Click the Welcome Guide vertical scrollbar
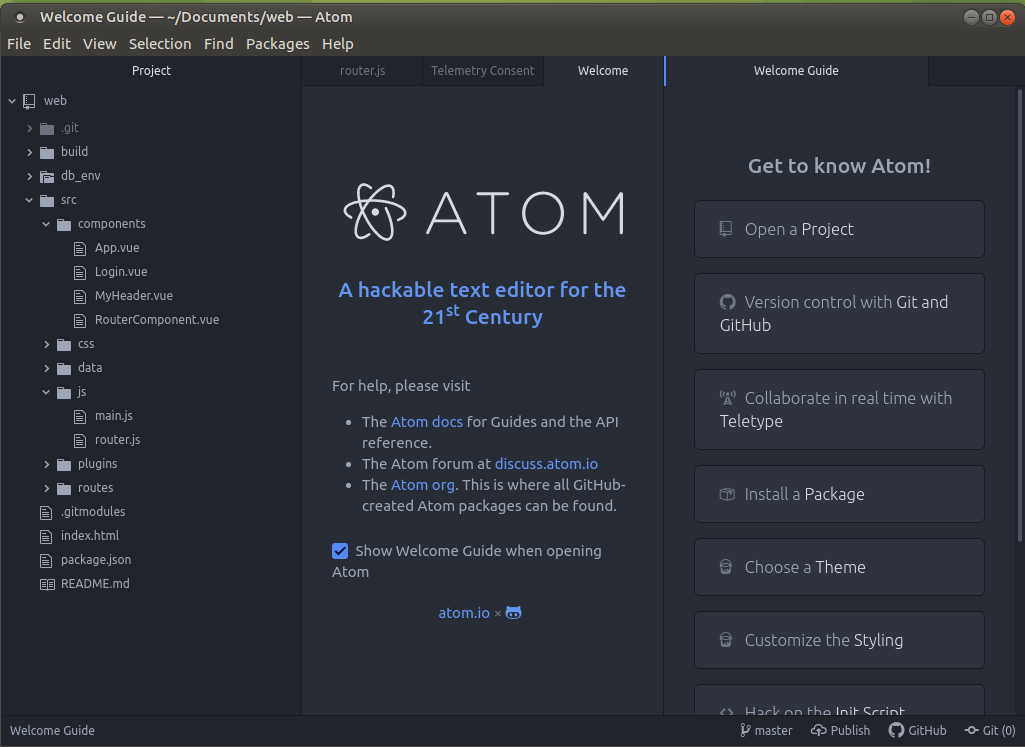This screenshot has height=747, width=1025. click(x=1020, y=314)
